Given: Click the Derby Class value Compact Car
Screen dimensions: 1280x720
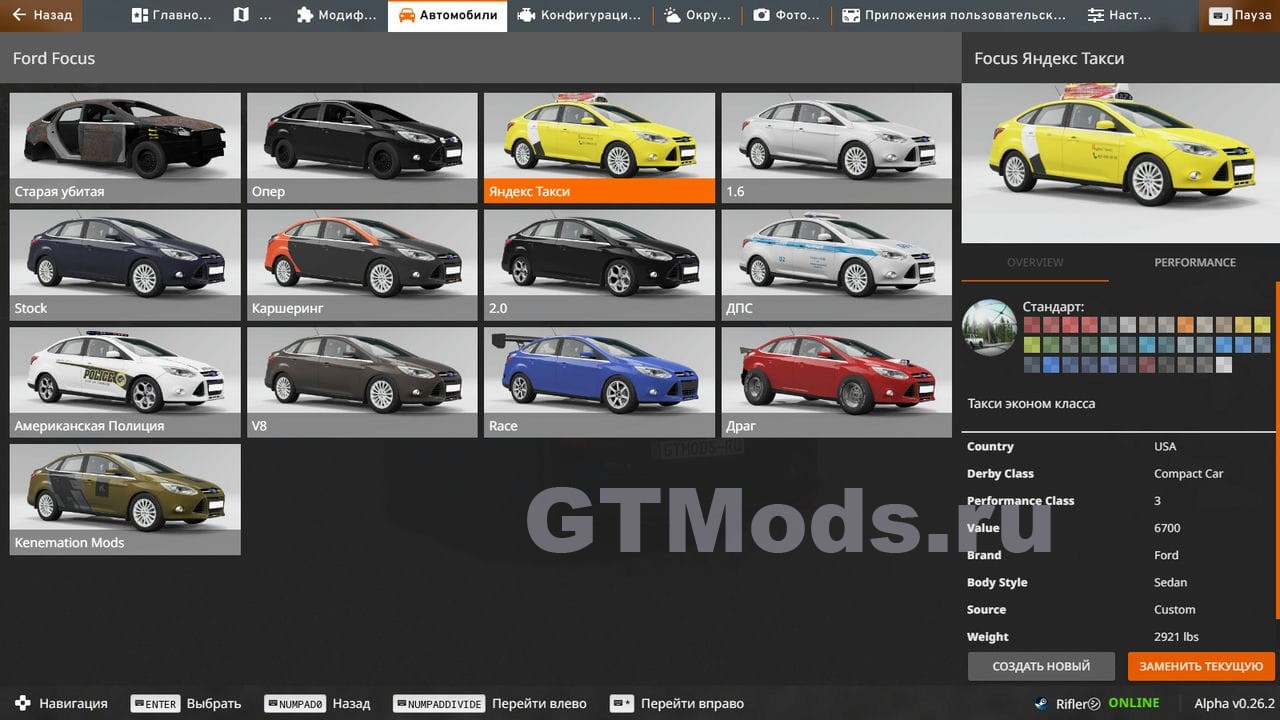Looking at the screenshot, I should coord(1188,473).
